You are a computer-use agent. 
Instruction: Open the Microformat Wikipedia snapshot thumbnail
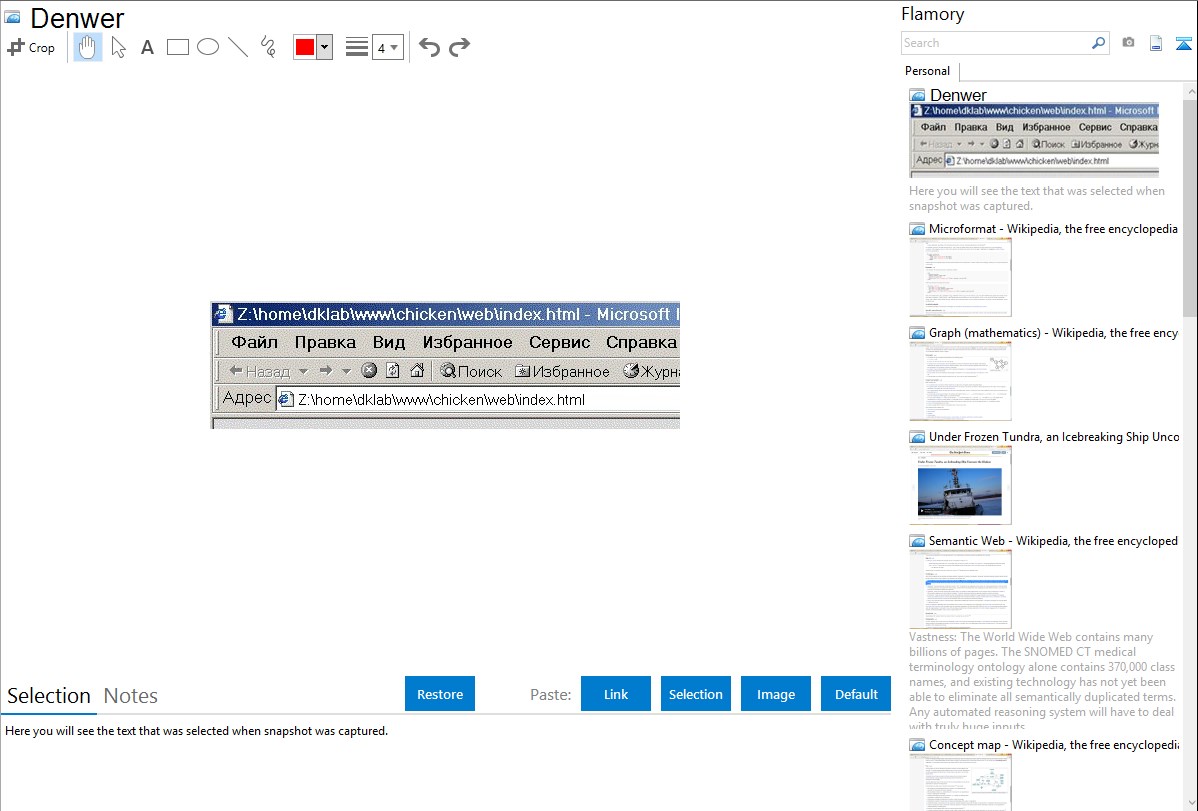[960, 277]
